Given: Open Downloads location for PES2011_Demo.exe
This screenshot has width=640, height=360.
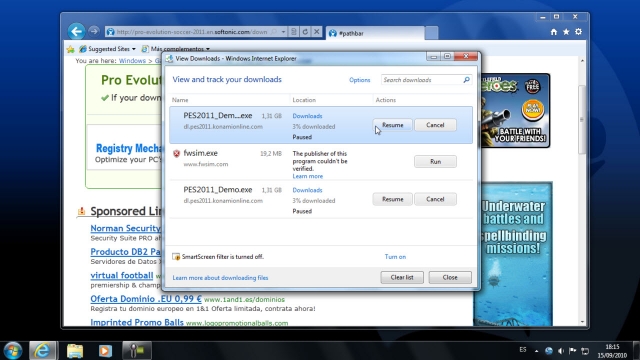Looking at the screenshot, I should [307, 190].
